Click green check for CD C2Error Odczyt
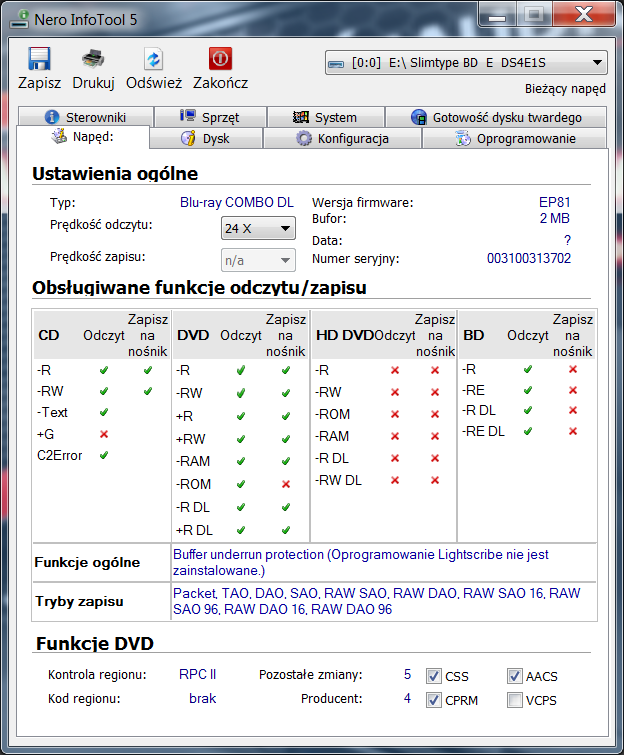The image size is (624, 755). [104, 455]
